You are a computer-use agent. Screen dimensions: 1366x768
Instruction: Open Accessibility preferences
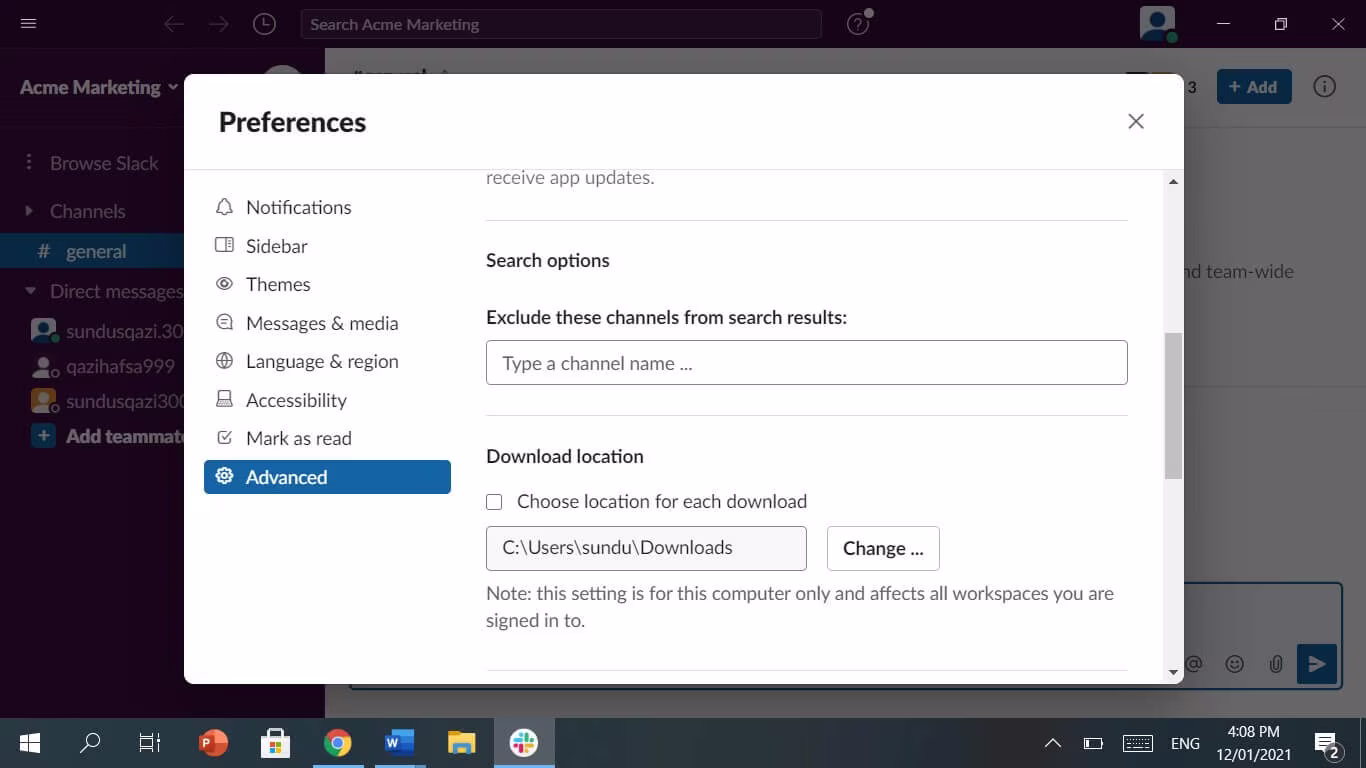(327, 400)
